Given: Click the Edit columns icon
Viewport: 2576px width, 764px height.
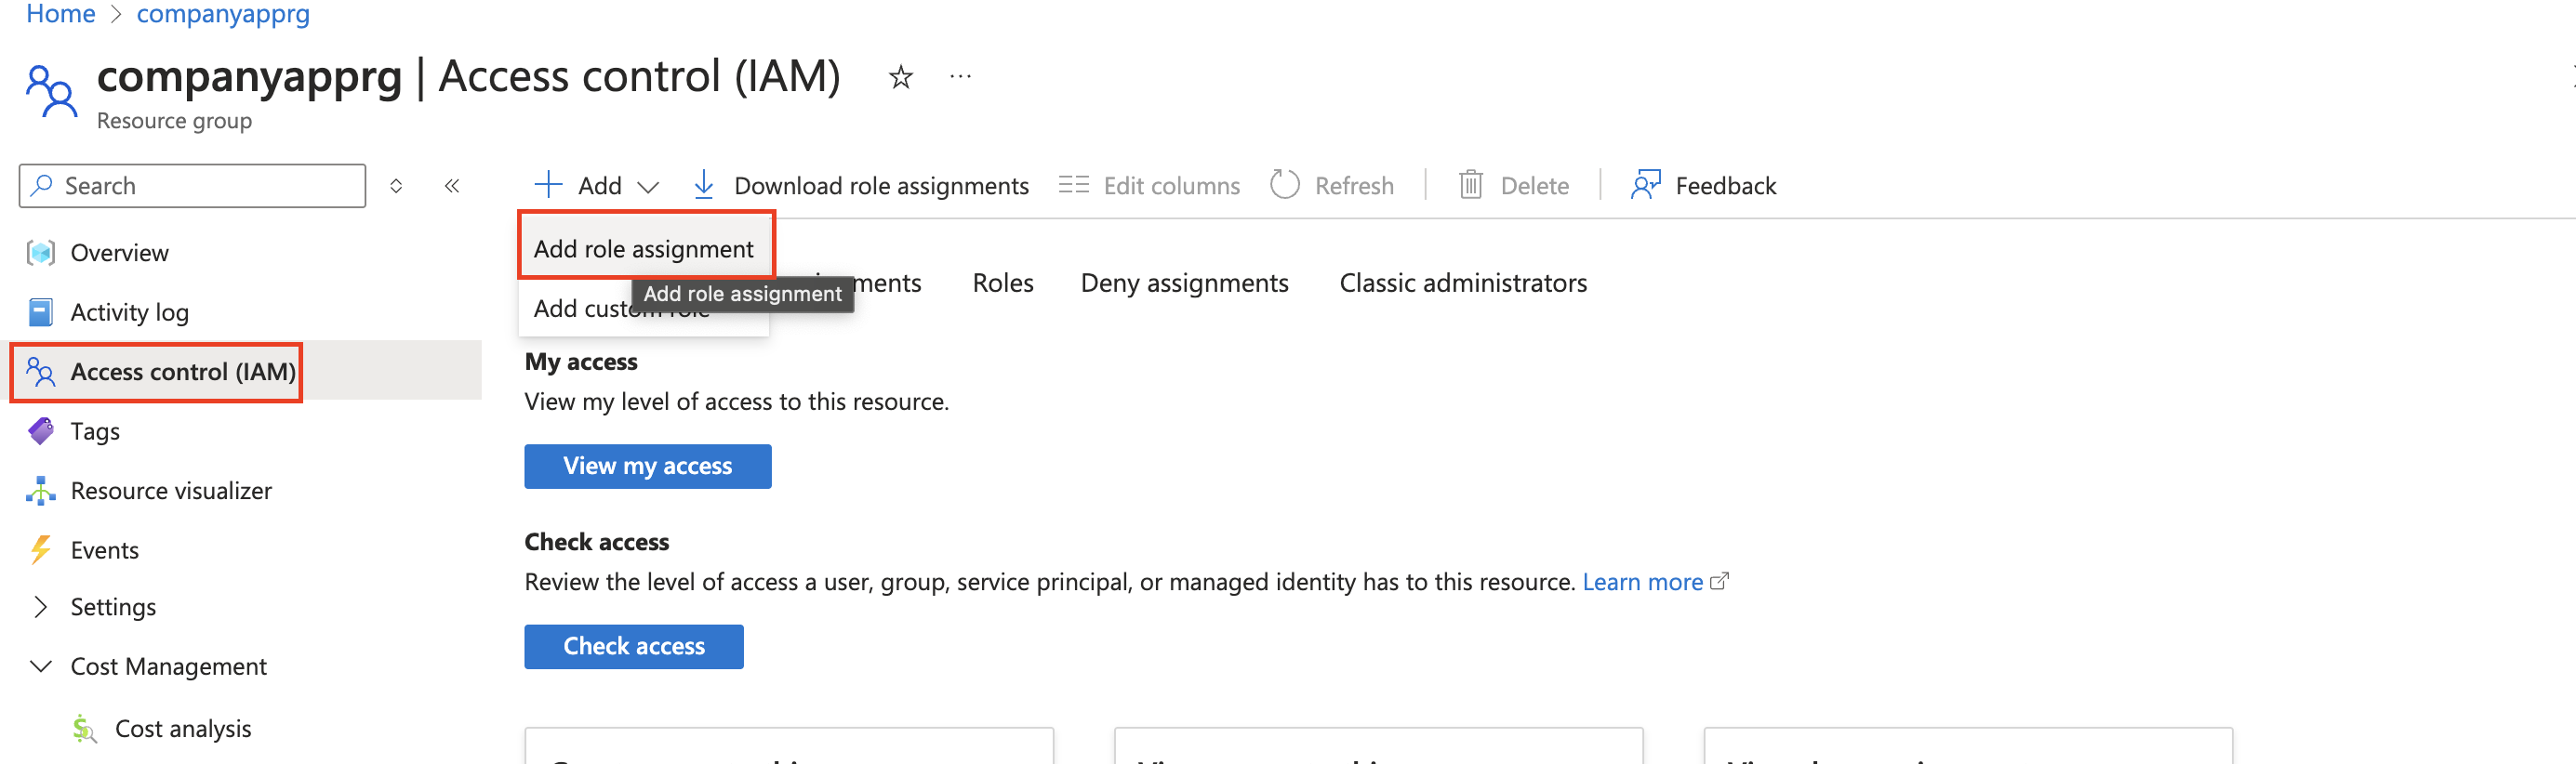Looking at the screenshot, I should [x=1073, y=185].
